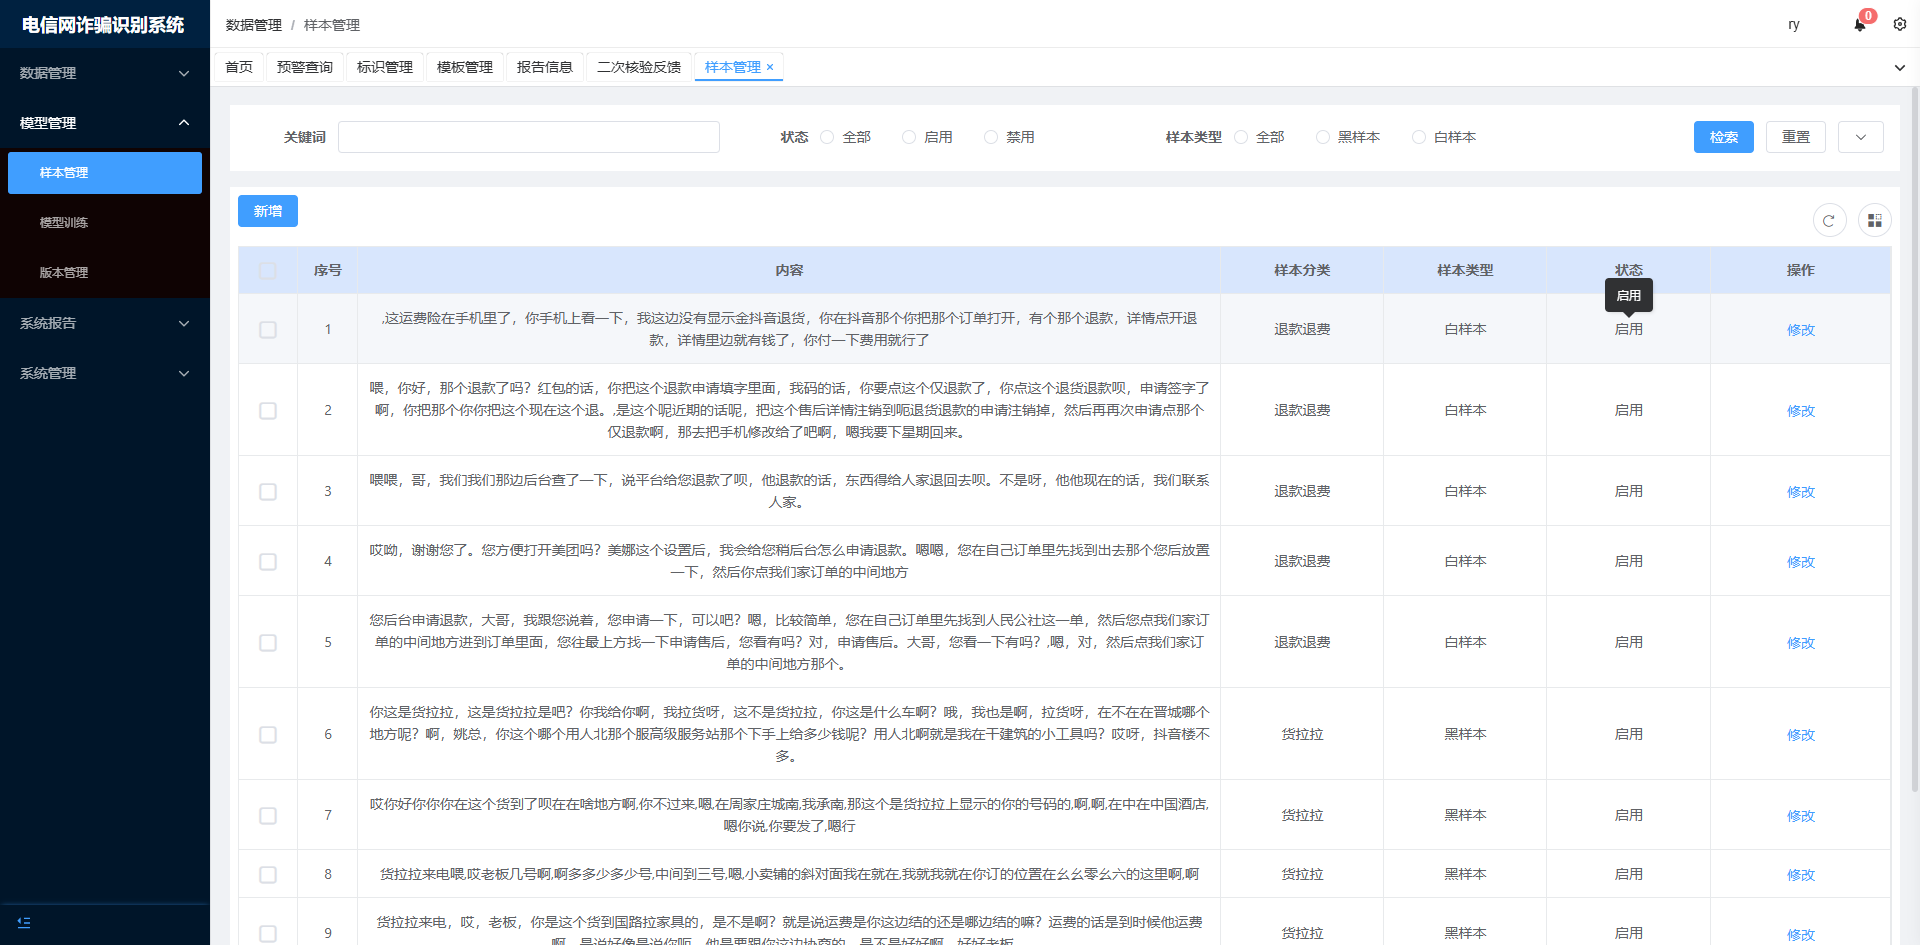The height and width of the screenshot is (945, 1920).
Task: Collapse the sidebar using the fold icon
Action: tap(24, 922)
